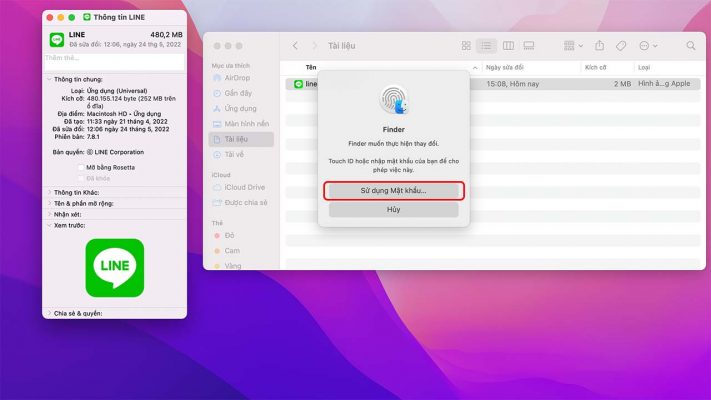Switch Finder to list view
711x400 pixels.
point(486,46)
